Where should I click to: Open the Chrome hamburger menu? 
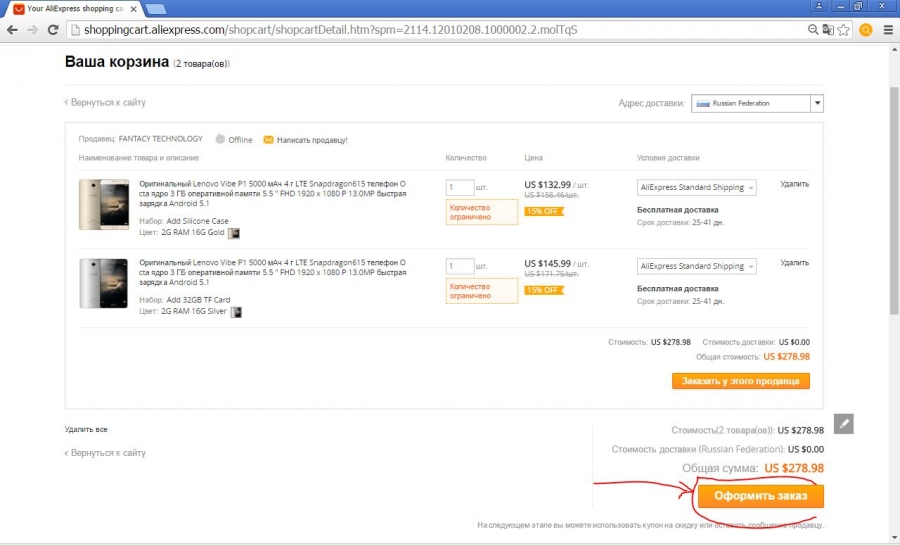tap(888, 30)
